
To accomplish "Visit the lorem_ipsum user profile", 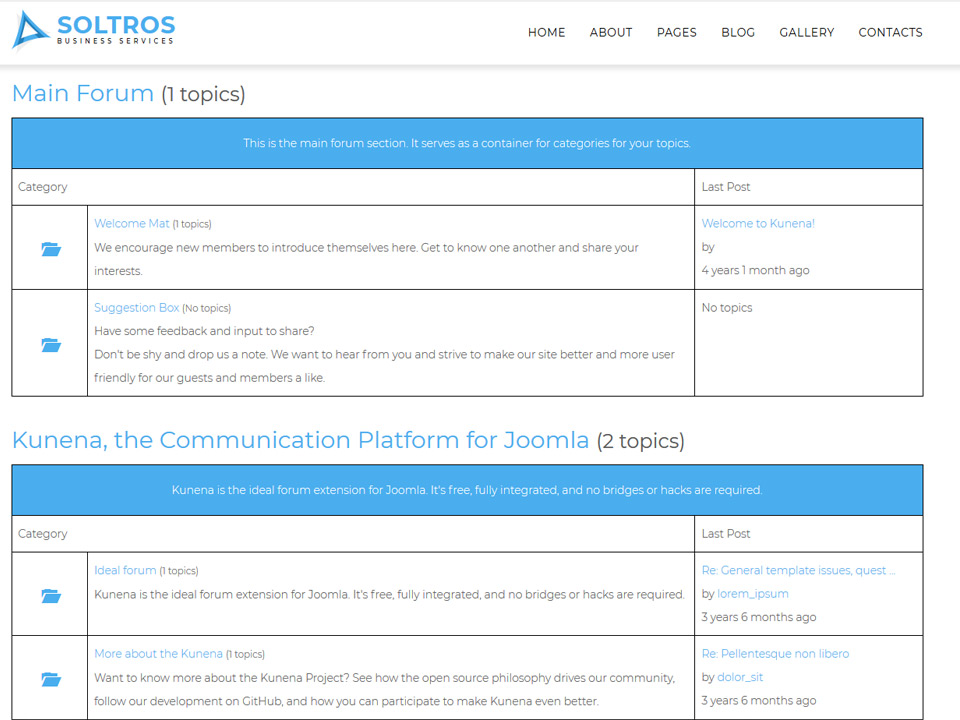I will pyautogui.click(x=752, y=593).
